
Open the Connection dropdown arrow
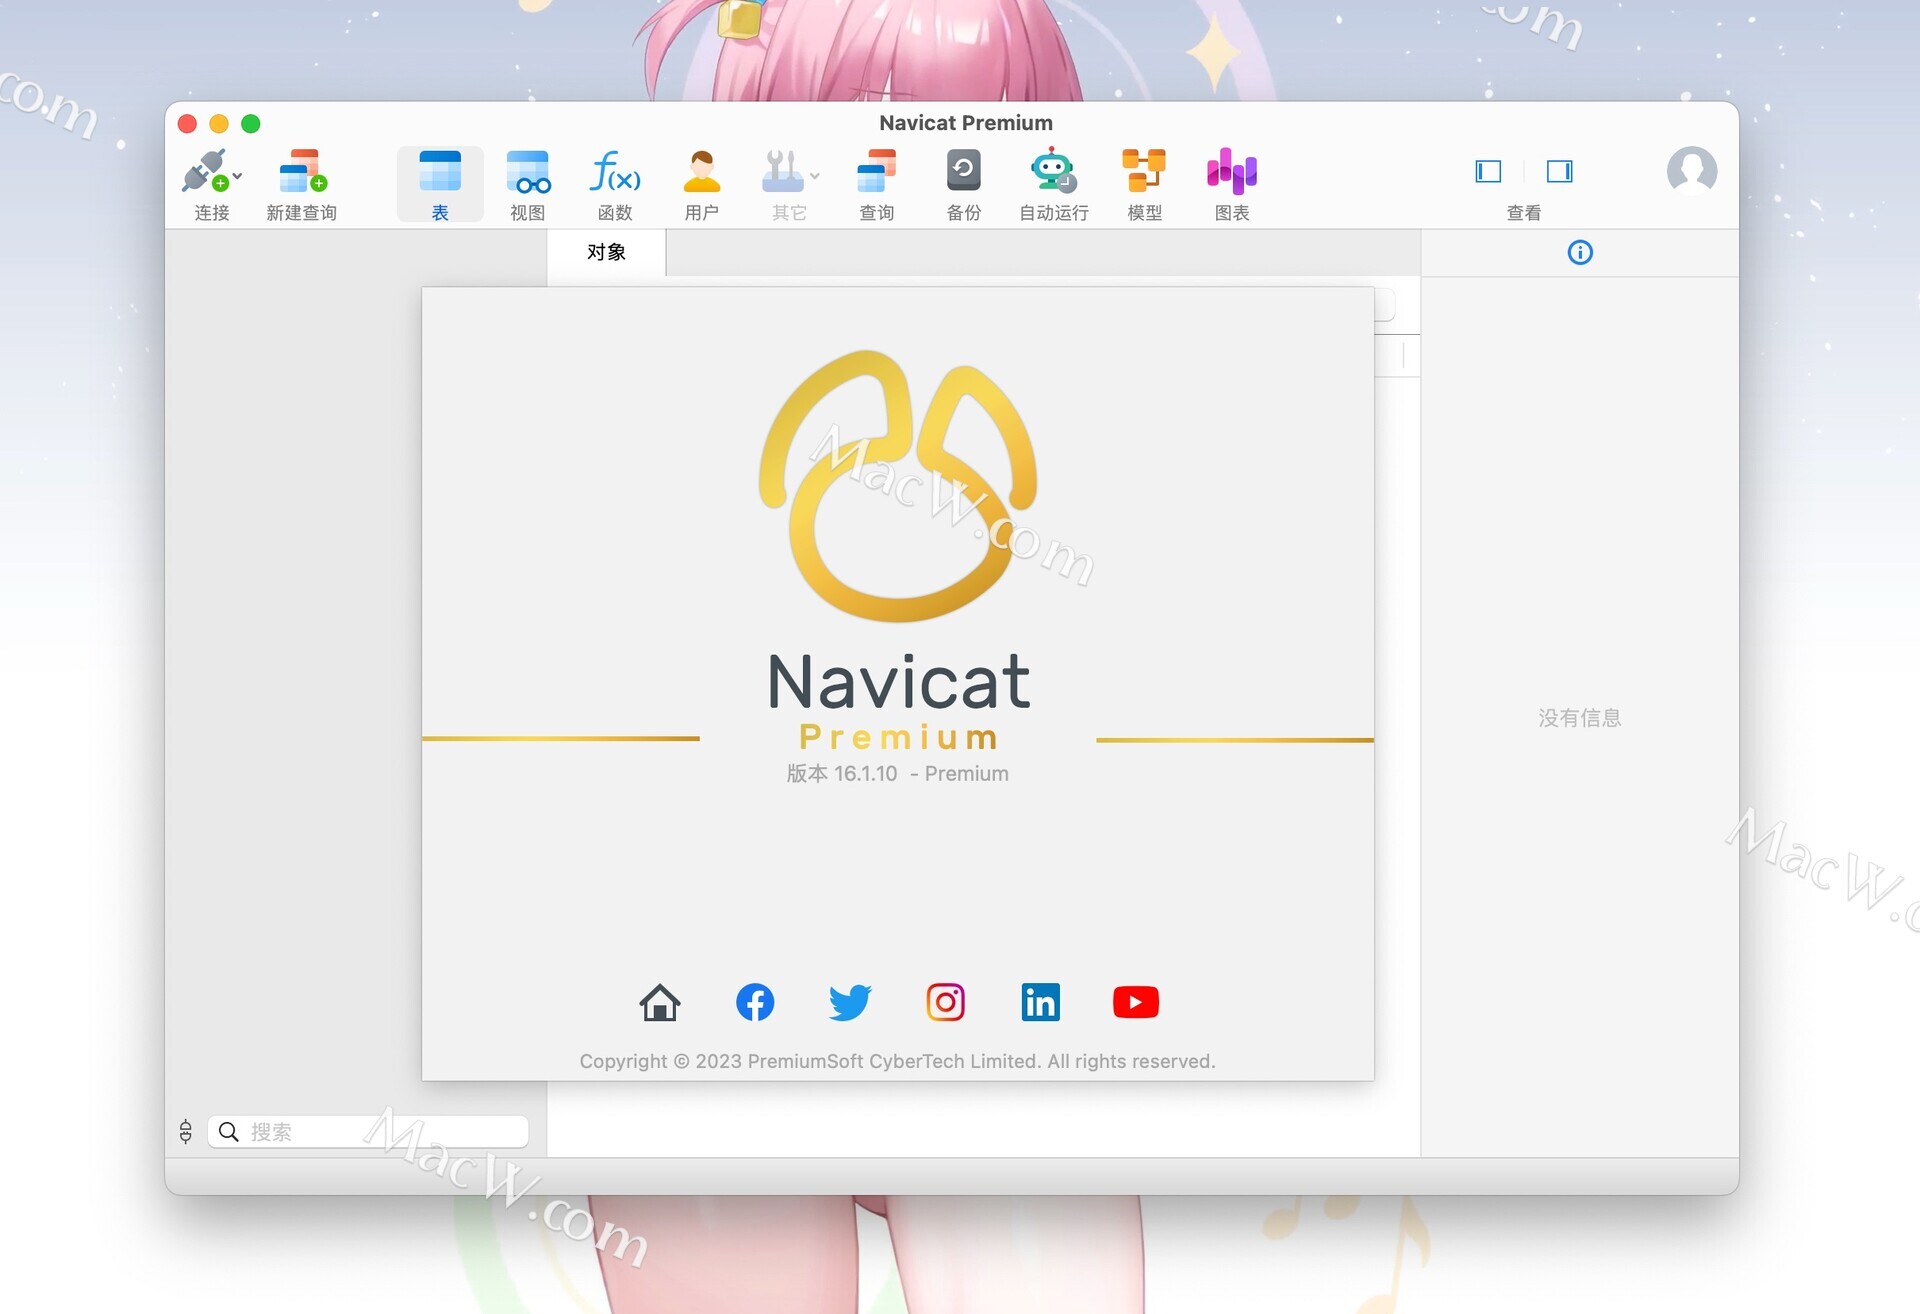click(x=238, y=176)
